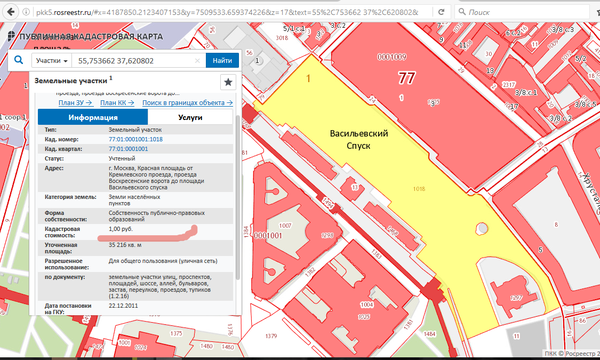Open cadastral number 77:01:0001001:1018 link
Screen dimensions: 600x360
(x=135, y=139)
